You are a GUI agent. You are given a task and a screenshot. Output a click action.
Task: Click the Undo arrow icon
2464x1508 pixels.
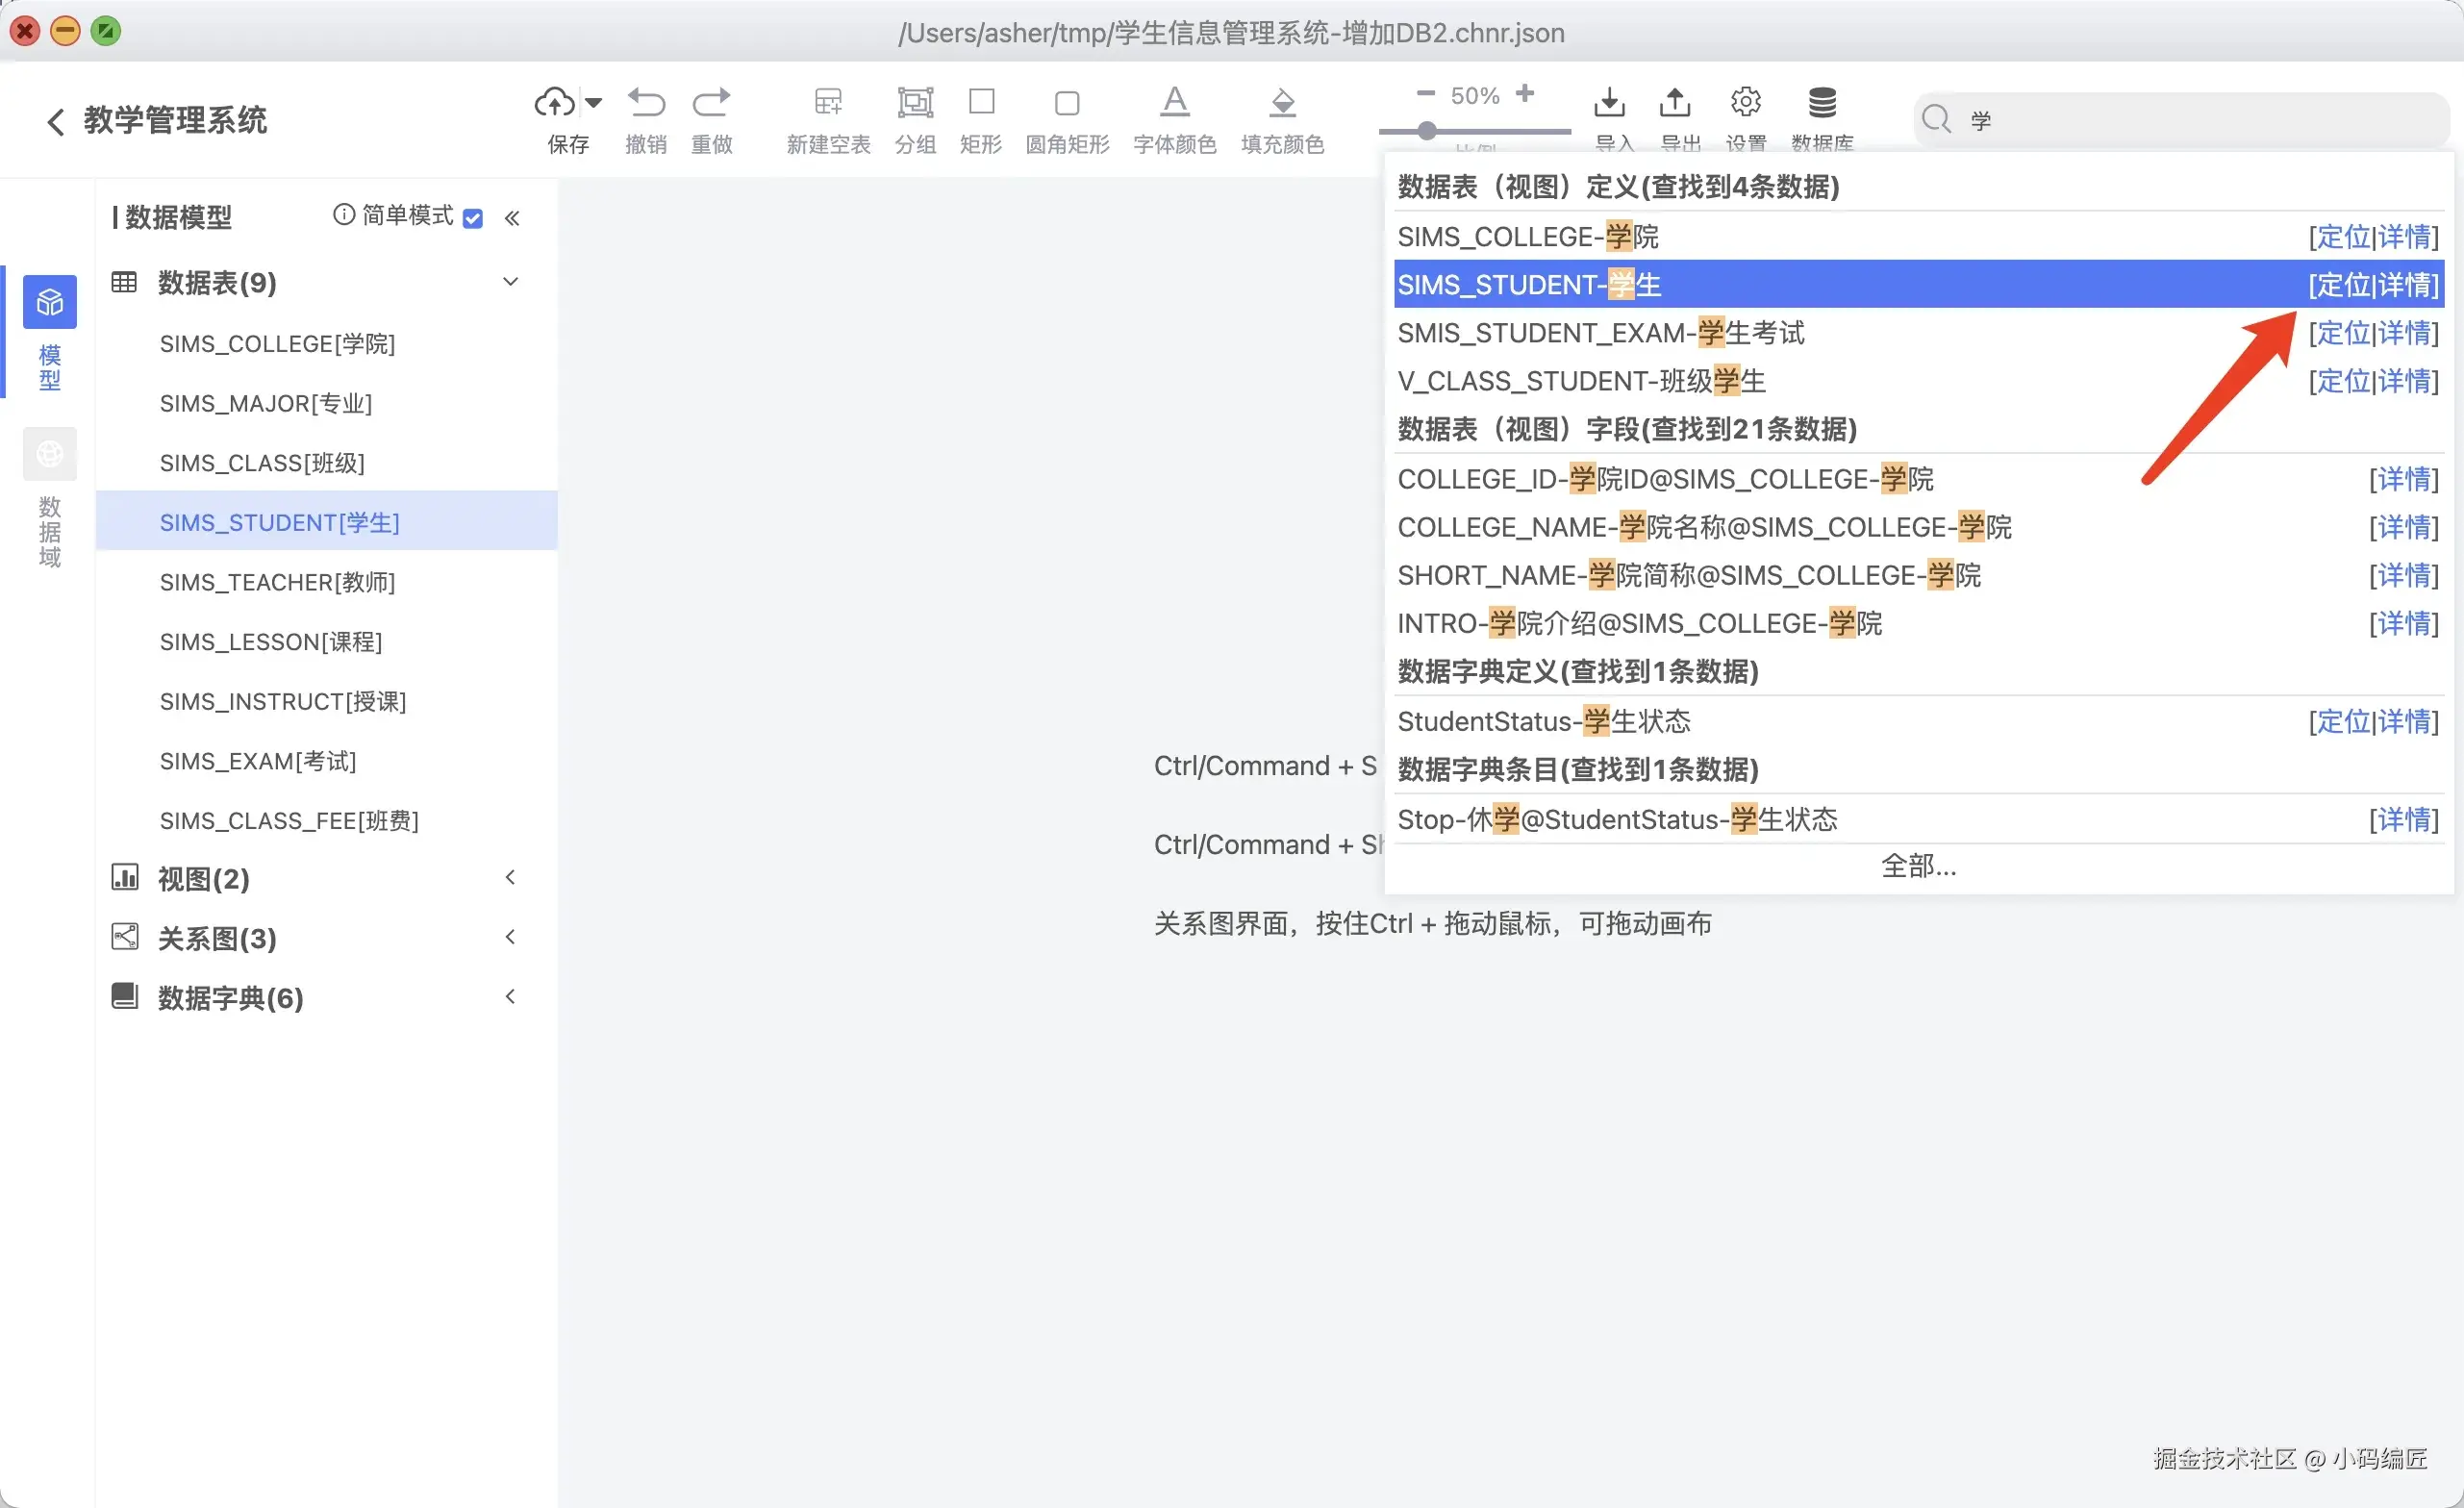(646, 102)
